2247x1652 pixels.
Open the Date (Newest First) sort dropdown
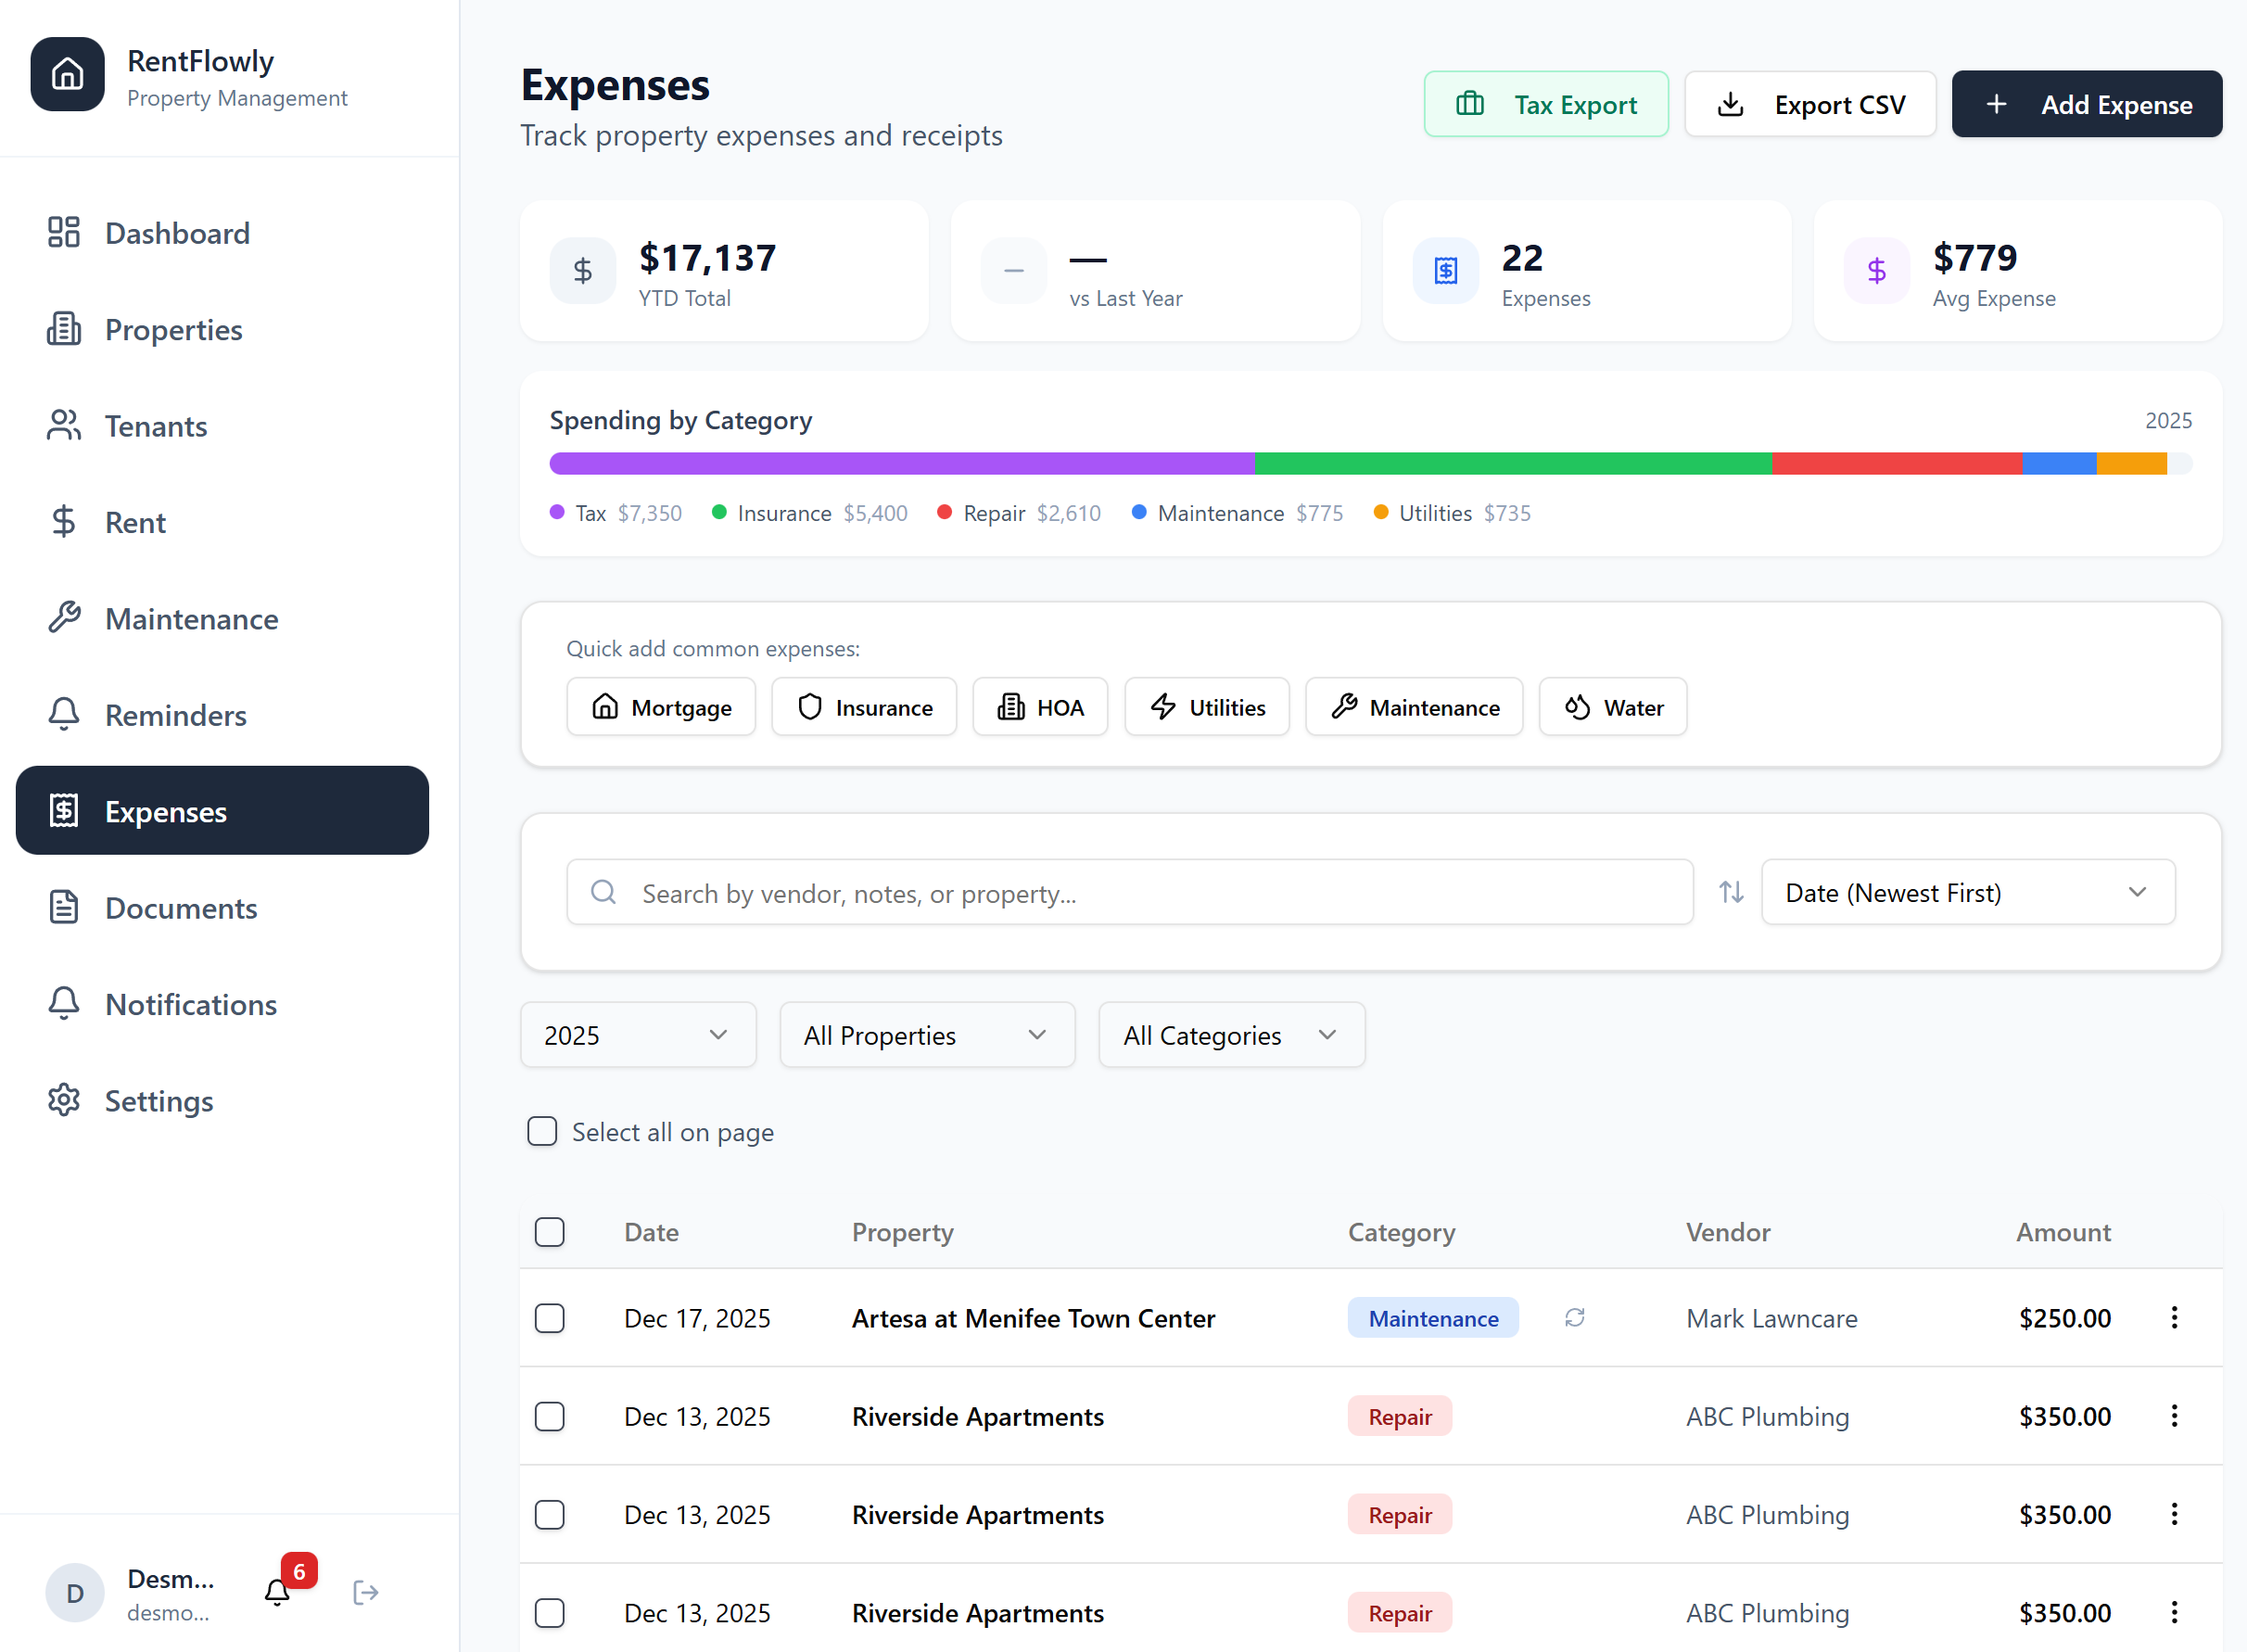[1967, 892]
